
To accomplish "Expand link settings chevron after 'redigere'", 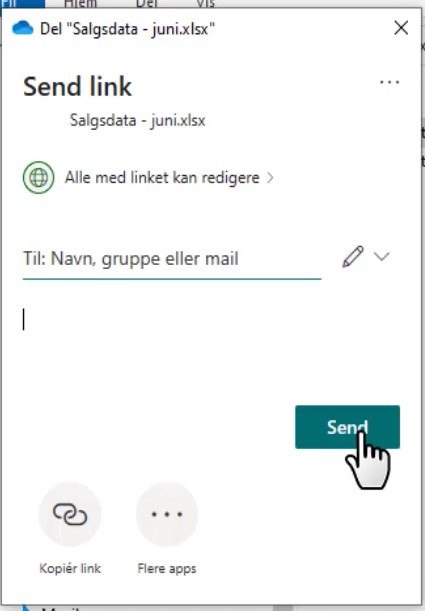I will [270, 178].
